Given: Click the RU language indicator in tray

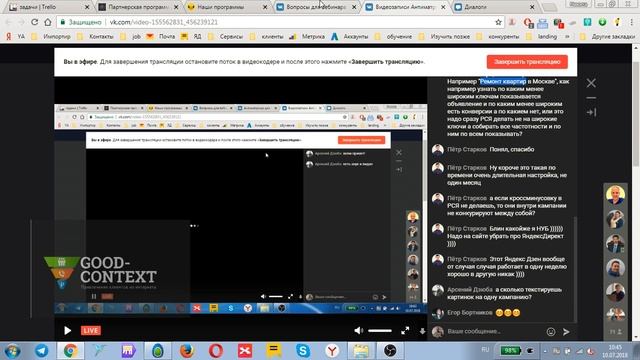Looking at the screenshot, I should 485,350.
